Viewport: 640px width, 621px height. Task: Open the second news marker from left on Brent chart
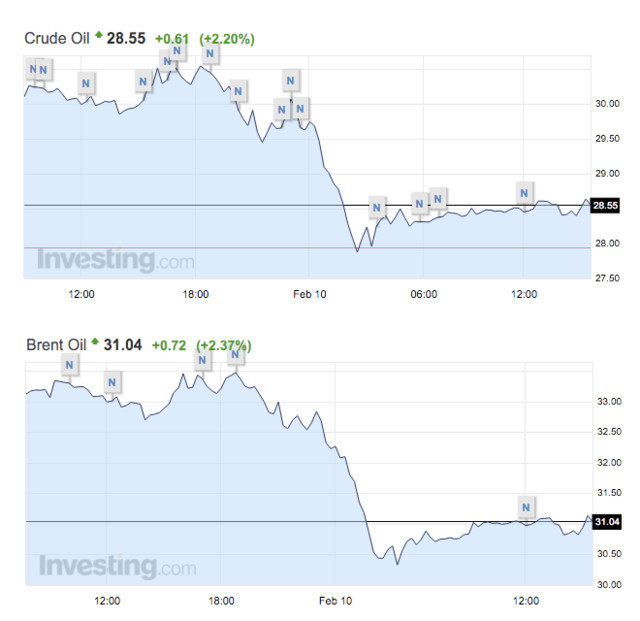[112, 382]
